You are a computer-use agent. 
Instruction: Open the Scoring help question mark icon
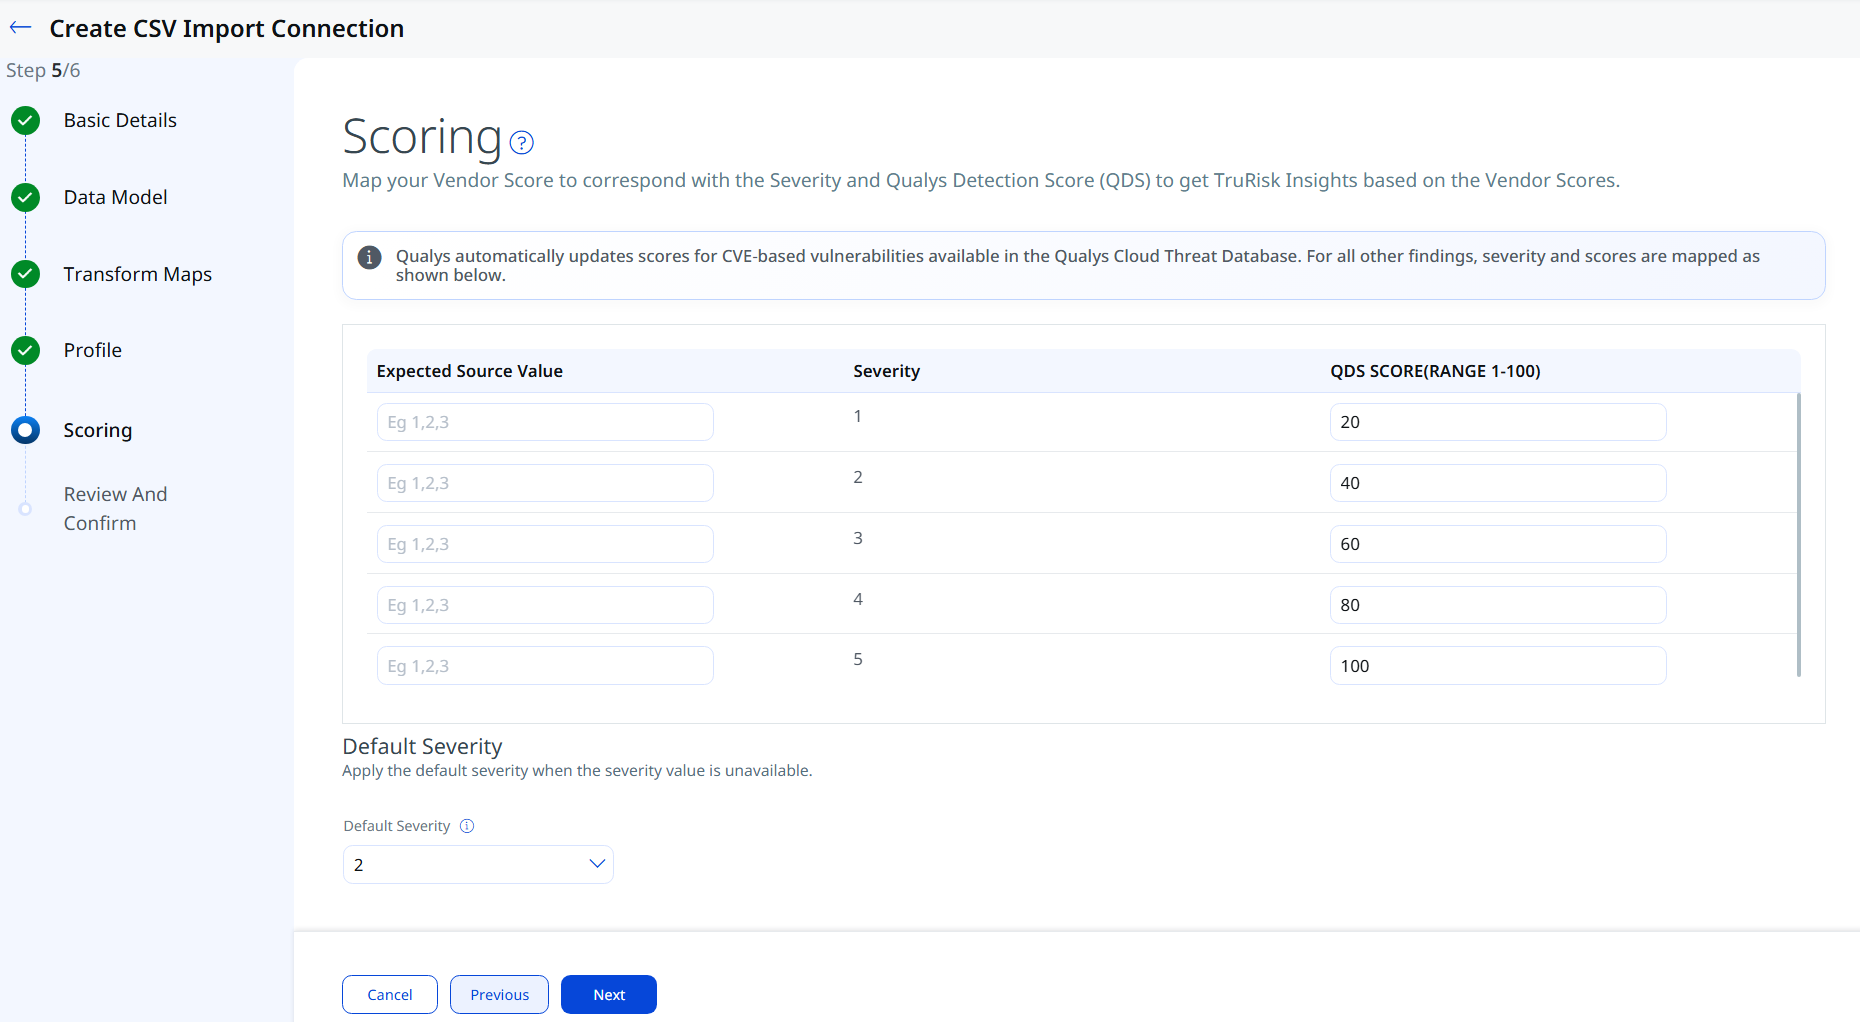tap(522, 143)
